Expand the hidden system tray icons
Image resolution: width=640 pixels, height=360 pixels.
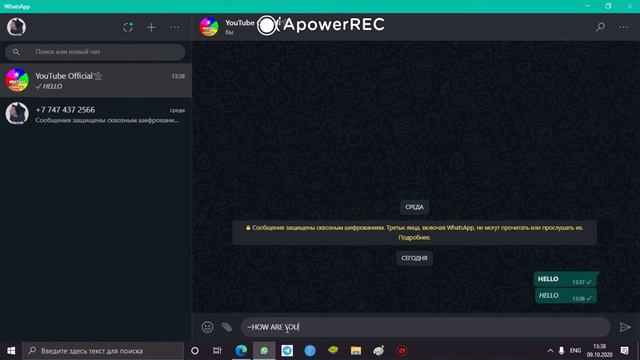(550, 351)
